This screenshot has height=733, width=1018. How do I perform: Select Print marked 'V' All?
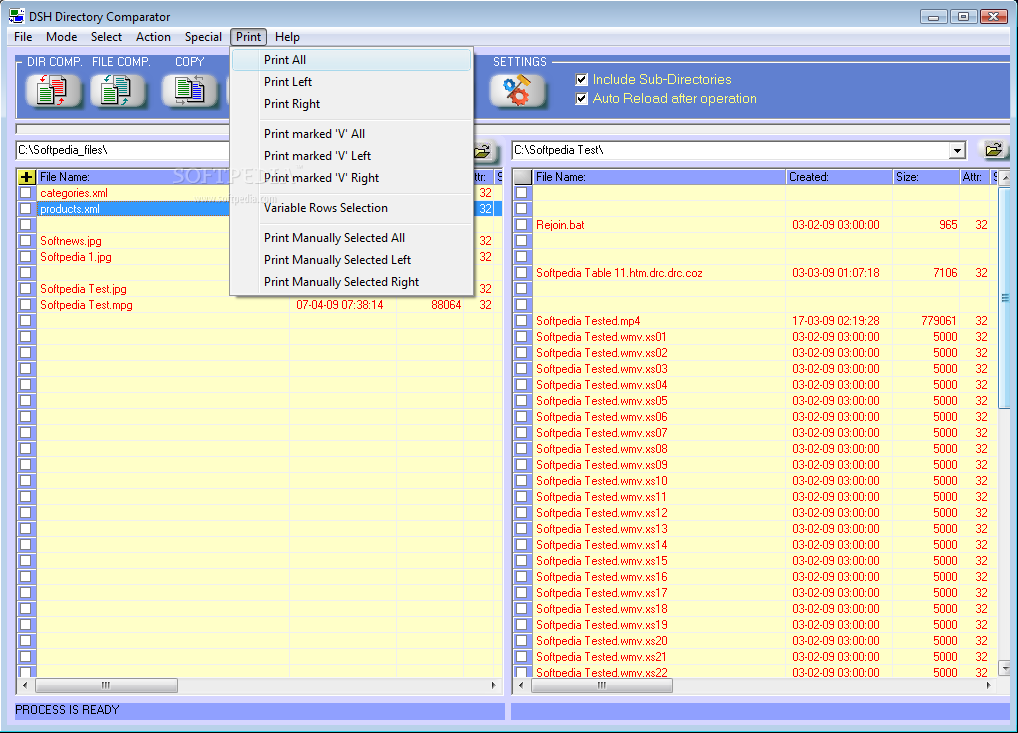click(x=351, y=134)
